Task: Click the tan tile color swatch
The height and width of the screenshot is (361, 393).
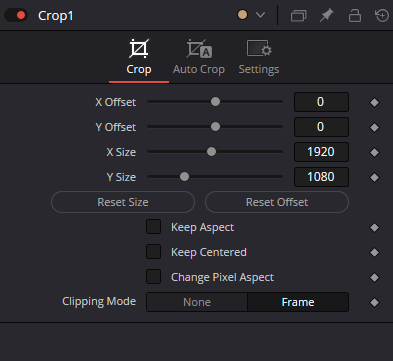Action: click(x=242, y=15)
